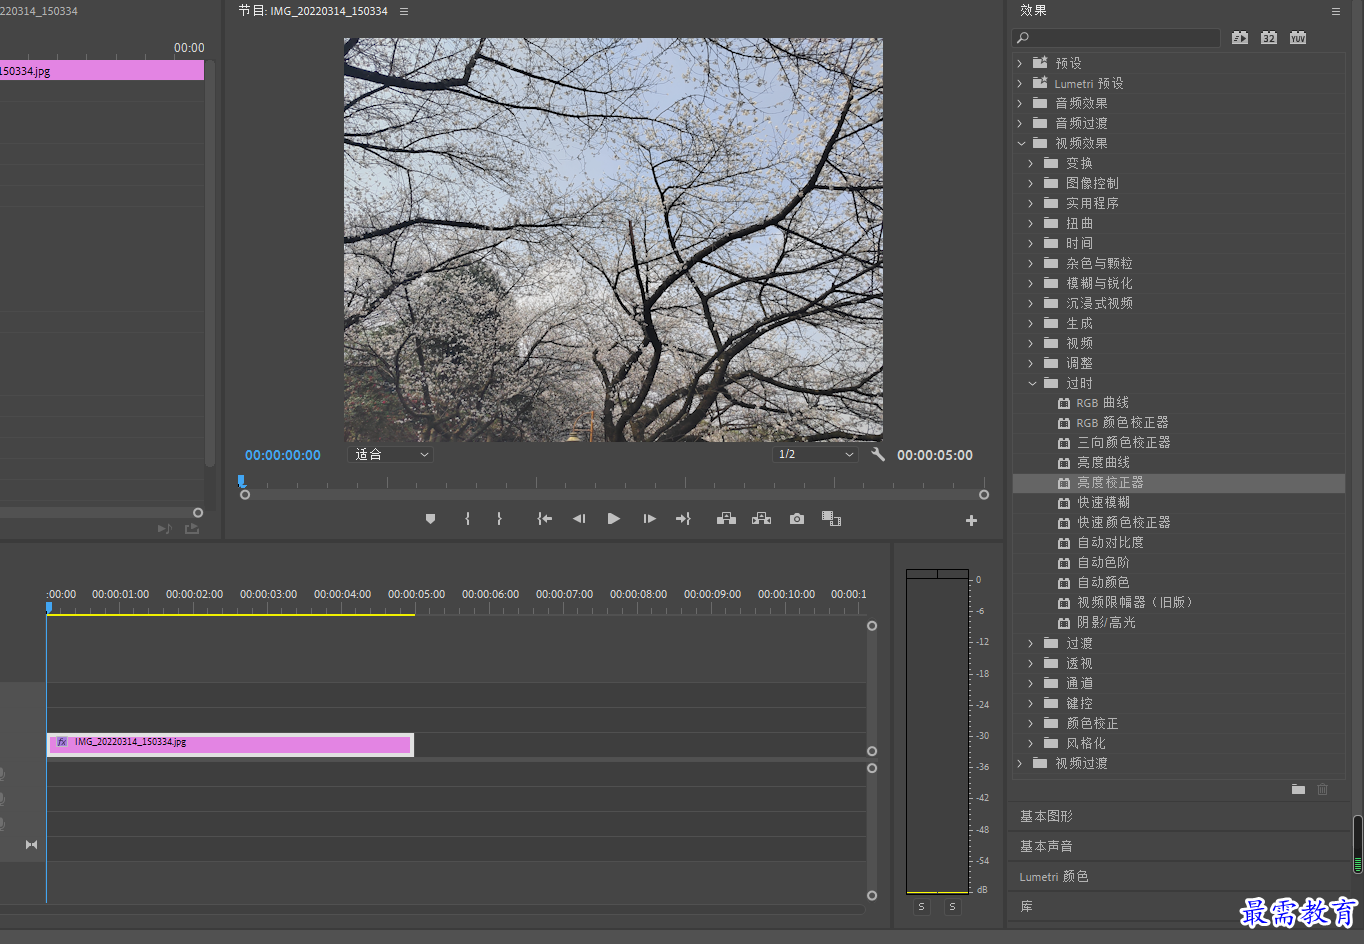Viewport: 1364px width, 944px height.
Task: Click the Extract edit icon
Action: (x=762, y=519)
